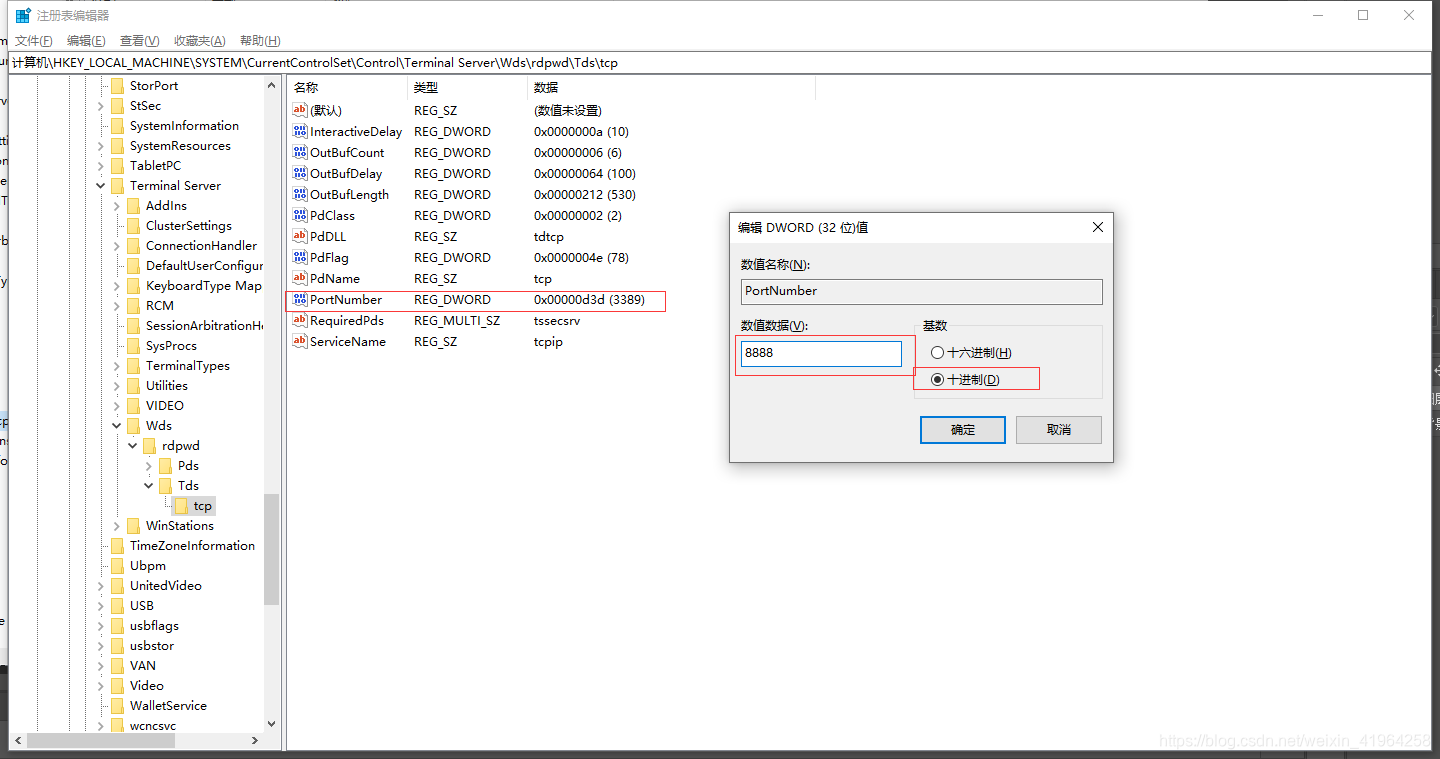Click the USB folder icon
The height and width of the screenshot is (759, 1440).
click(x=118, y=605)
